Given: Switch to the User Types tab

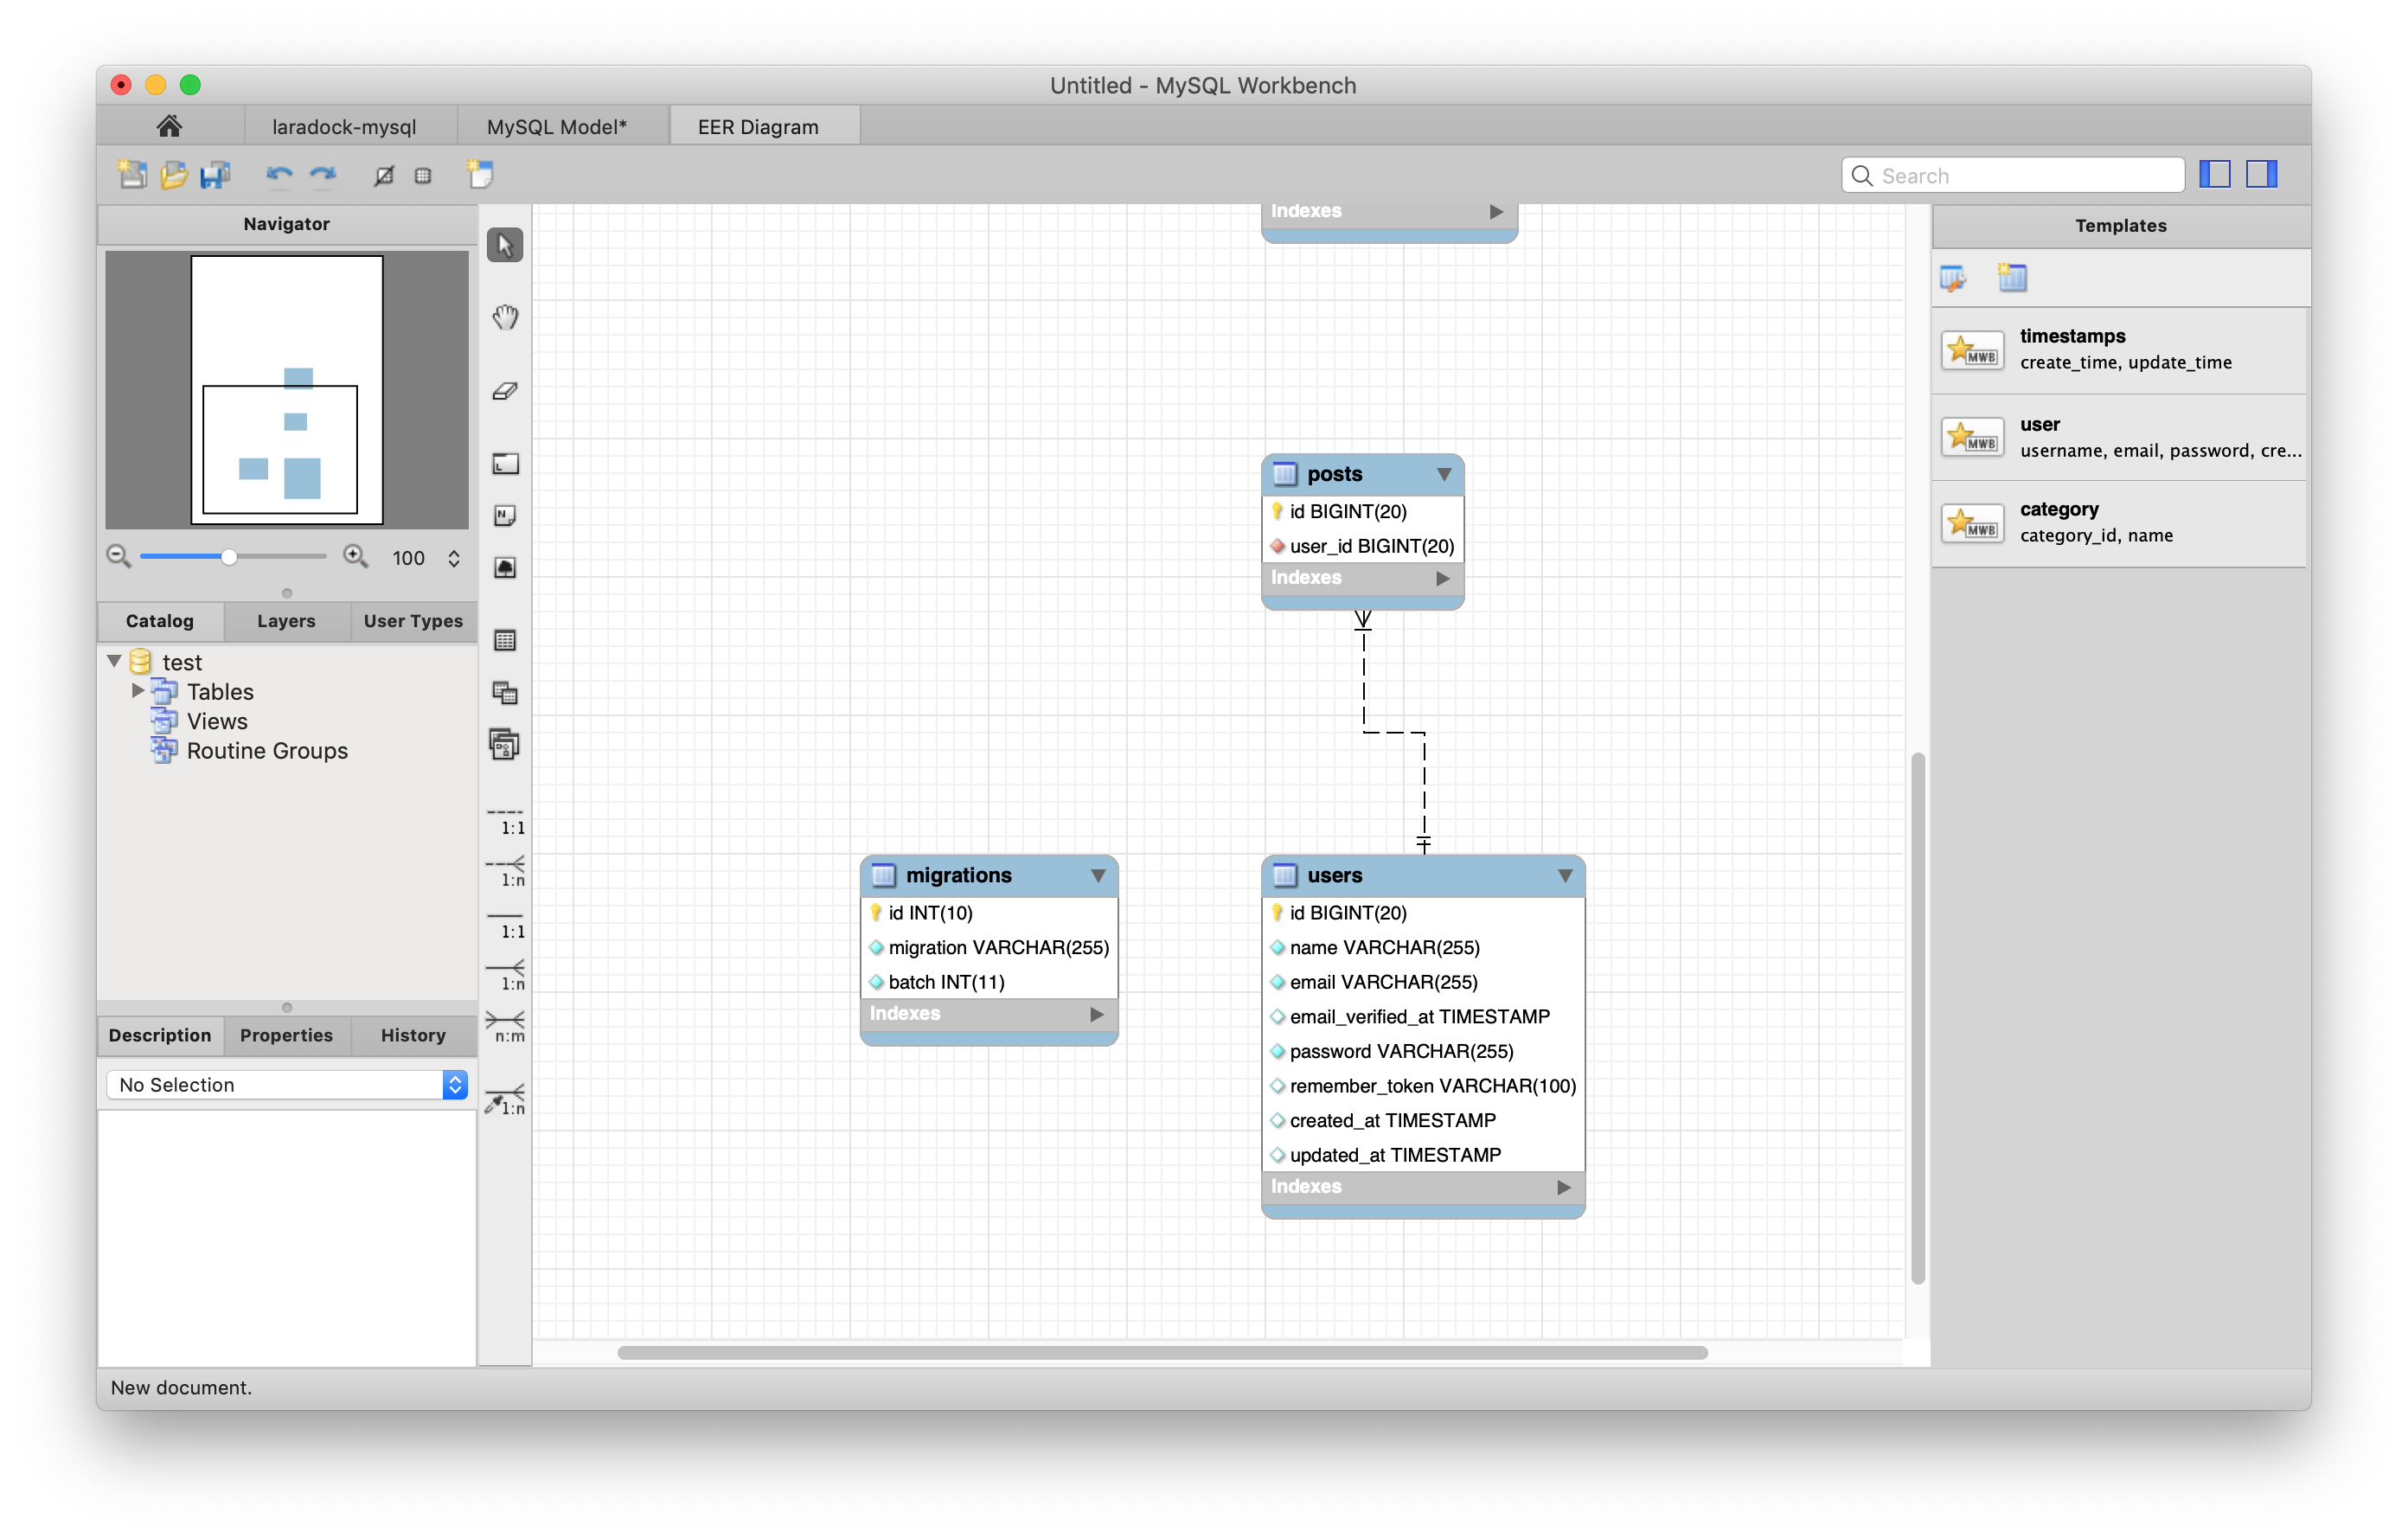Looking at the screenshot, I should [x=413, y=621].
